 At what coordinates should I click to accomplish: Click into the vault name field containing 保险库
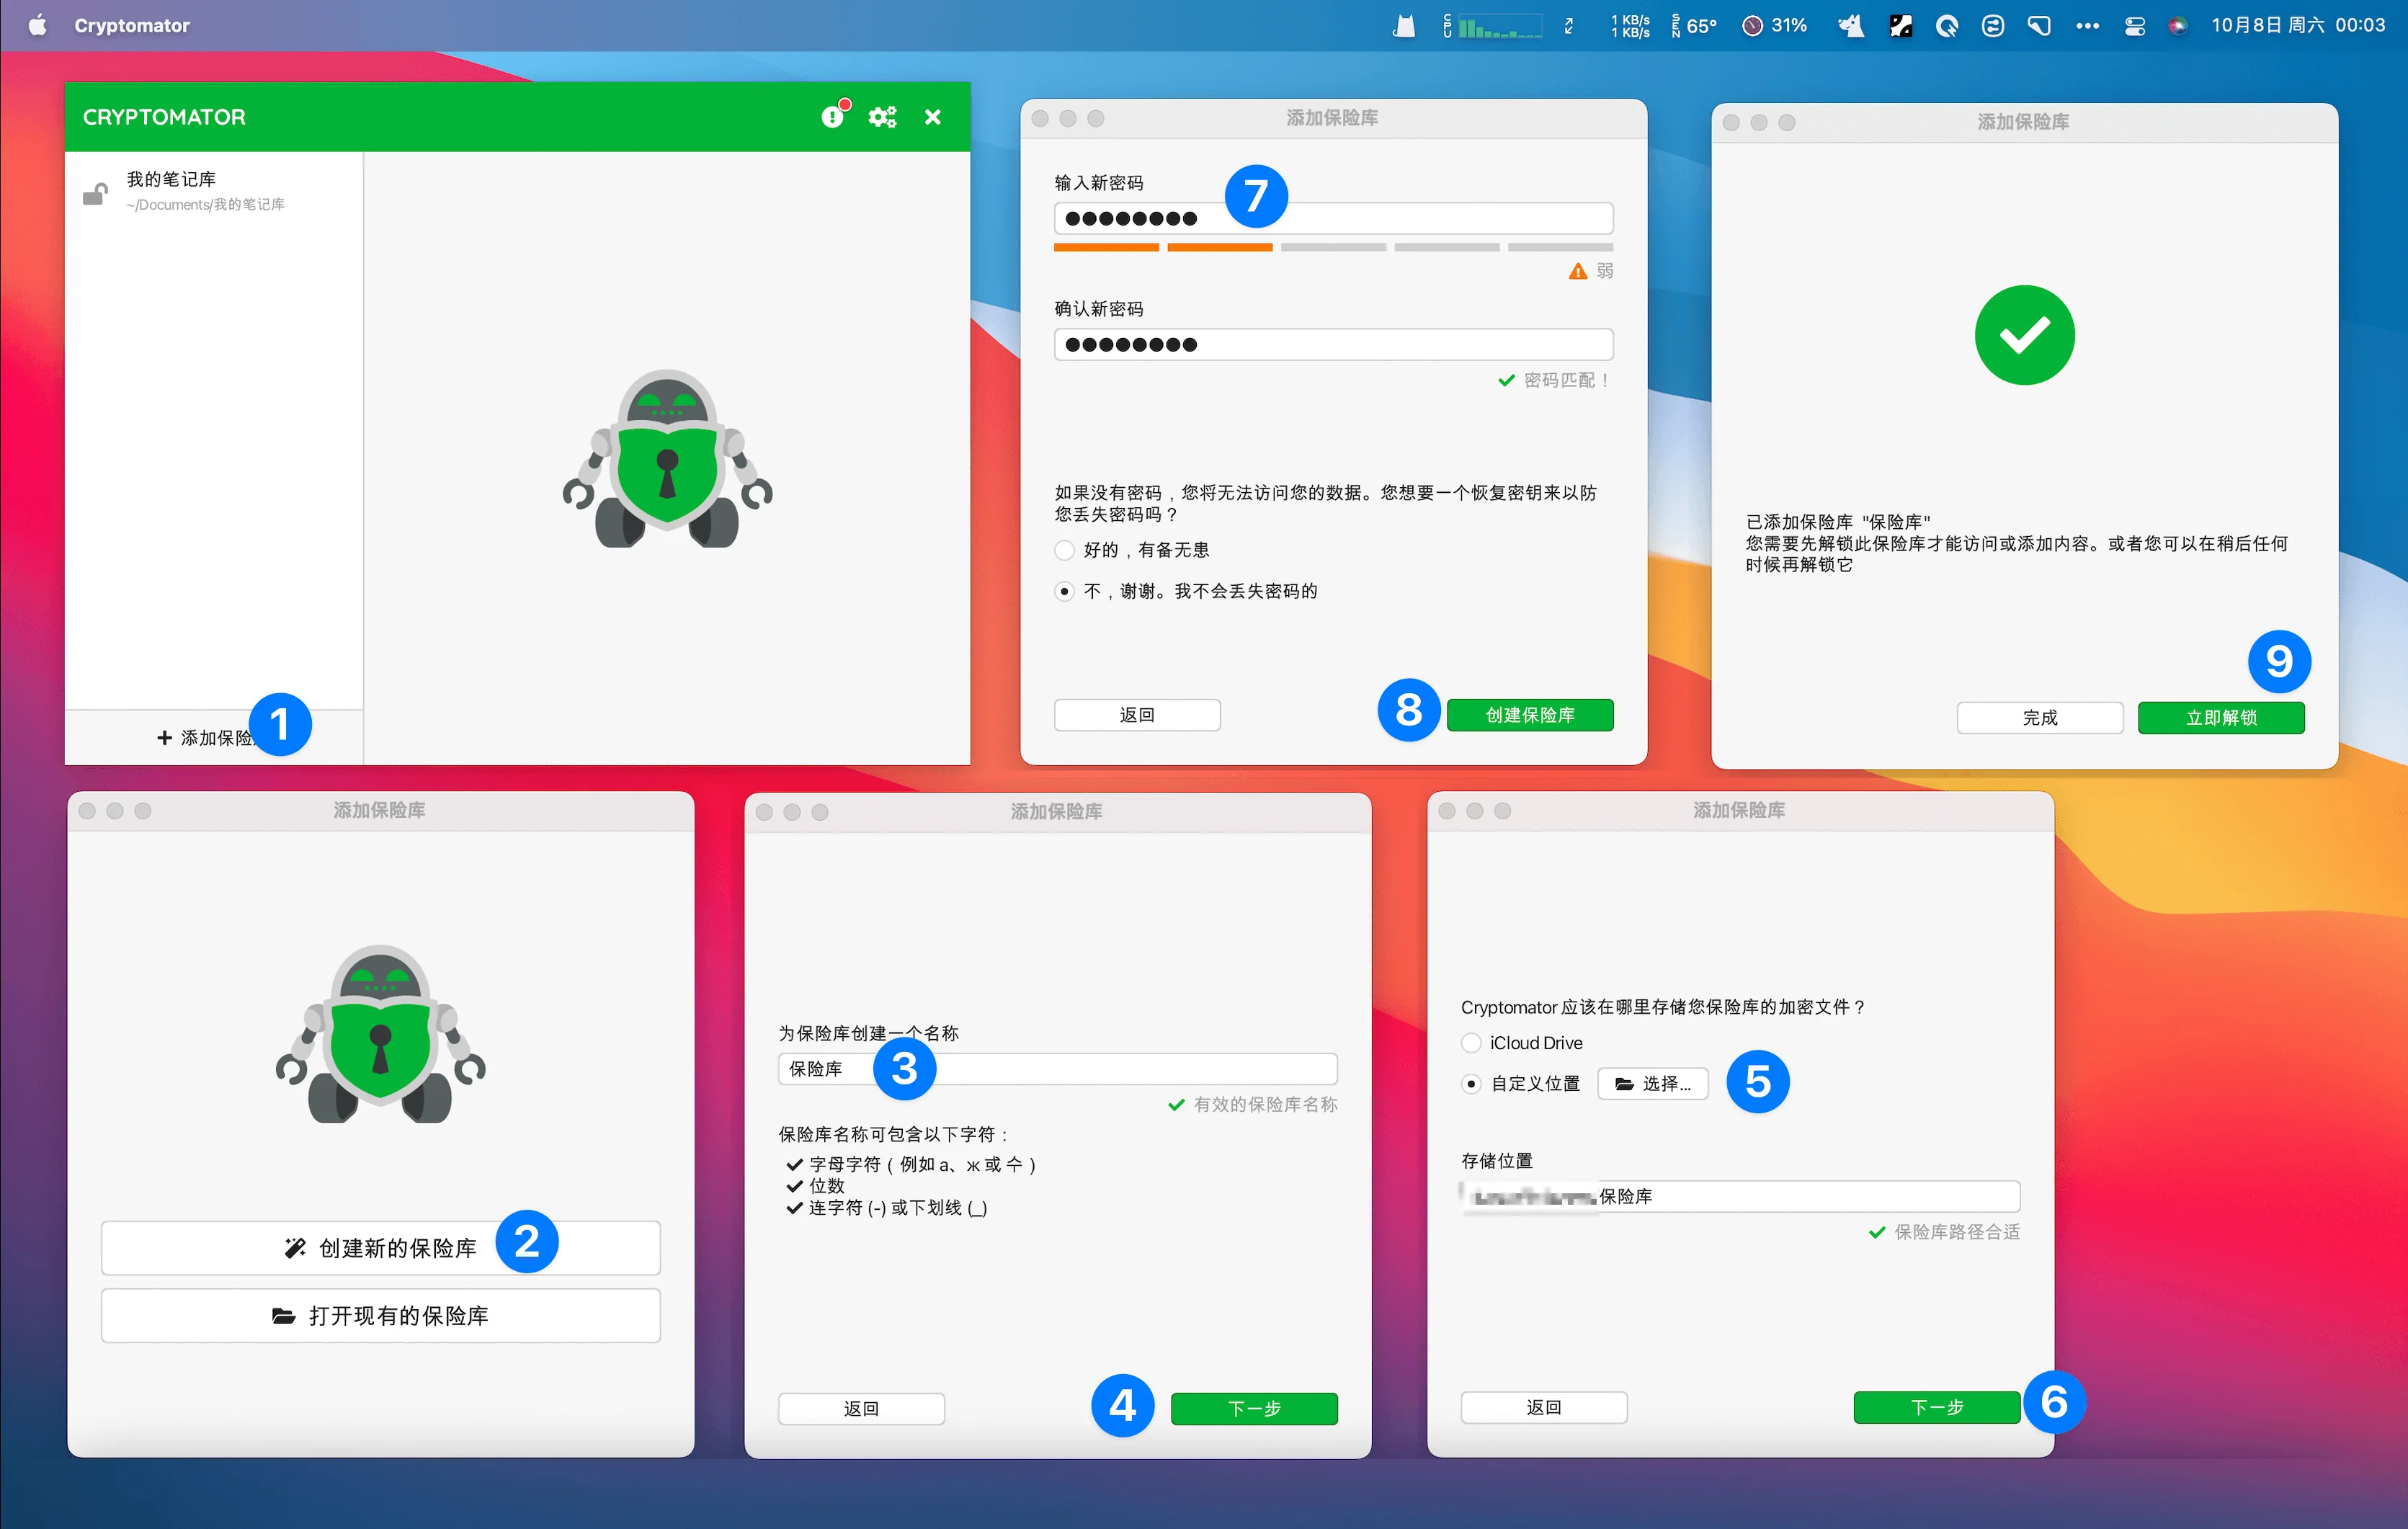(x=1058, y=1069)
